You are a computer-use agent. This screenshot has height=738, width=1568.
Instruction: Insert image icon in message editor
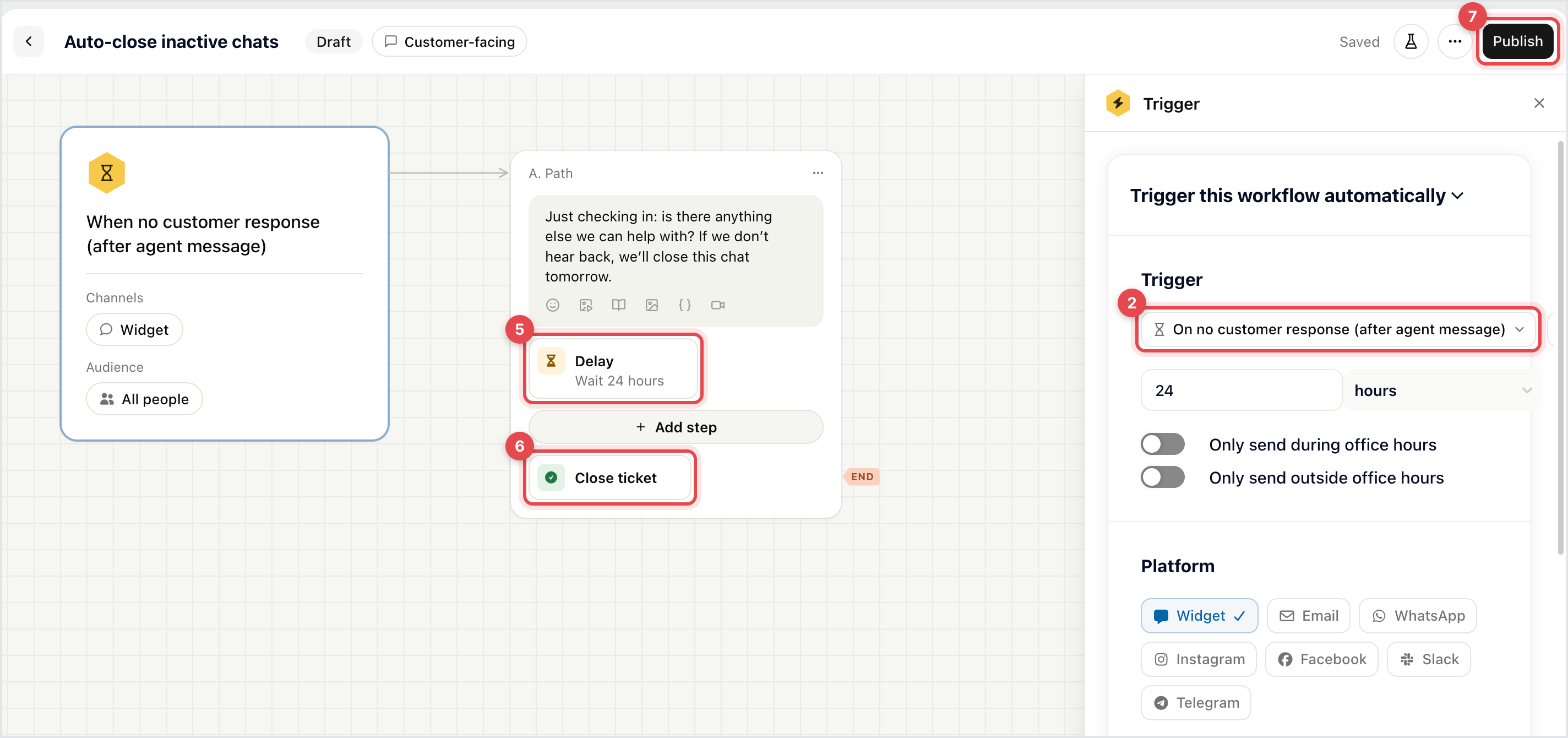click(x=652, y=305)
